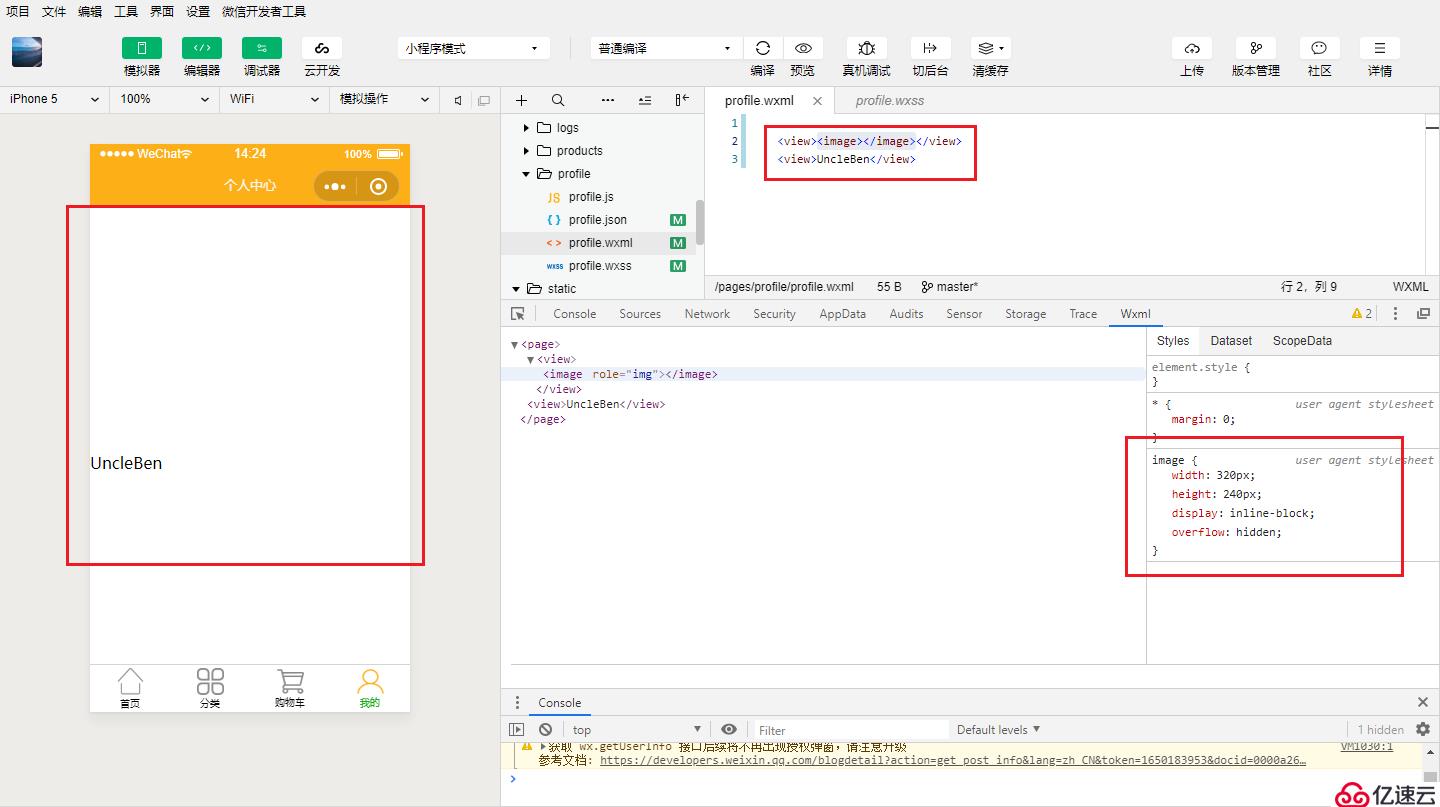Open the iPhone 5 device dropdown
This screenshot has width=1440, height=807.
pyautogui.click(x=55, y=99)
